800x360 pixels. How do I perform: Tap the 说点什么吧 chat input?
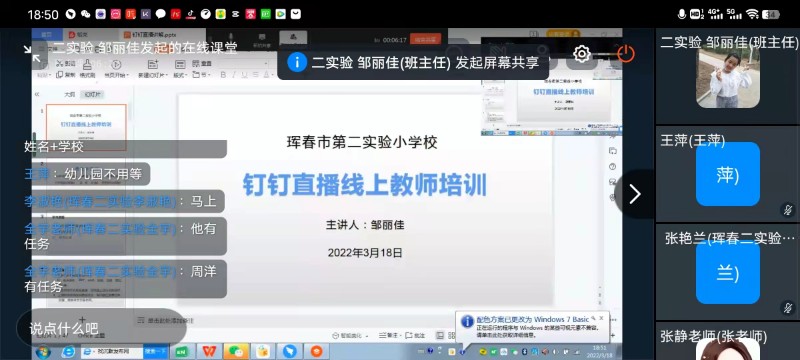(102, 328)
